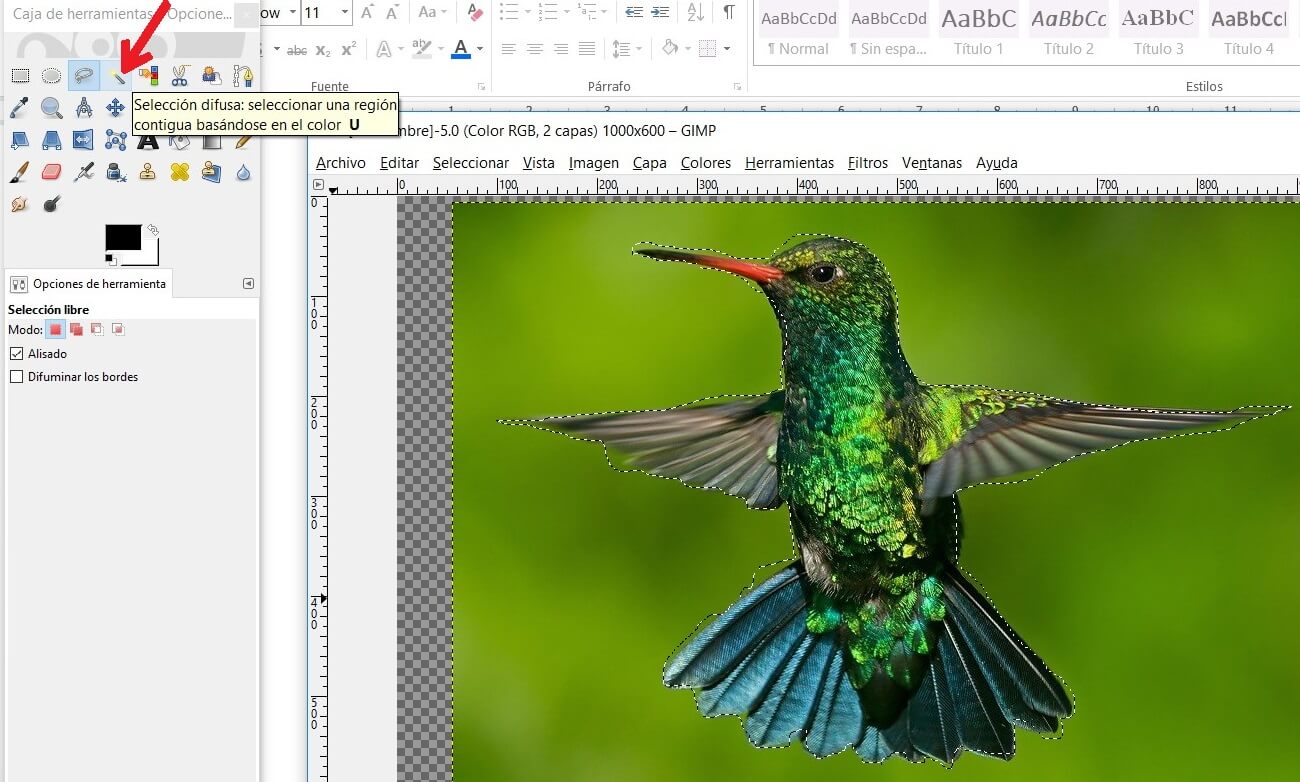Image resolution: width=1300 pixels, height=782 pixels.
Task: Activate the Foreground Select tool
Action: tap(211, 76)
